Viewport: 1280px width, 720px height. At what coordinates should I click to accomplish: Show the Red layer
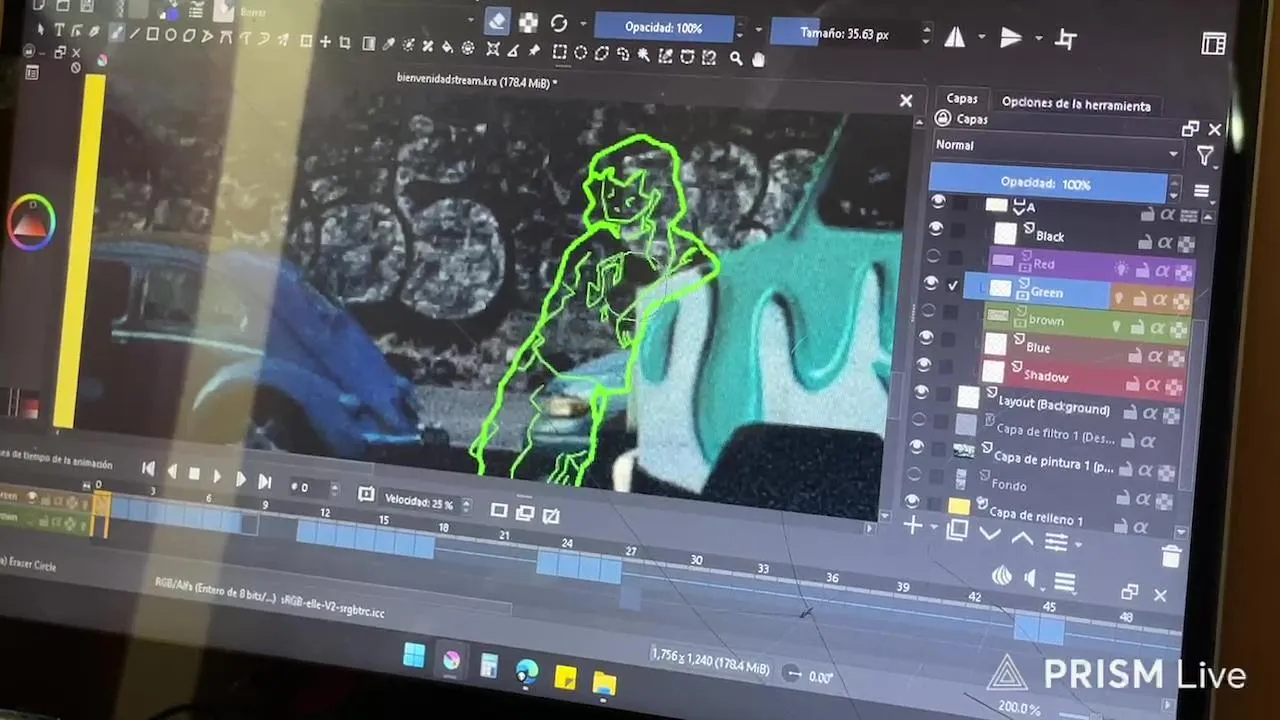pyautogui.click(x=935, y=257)
